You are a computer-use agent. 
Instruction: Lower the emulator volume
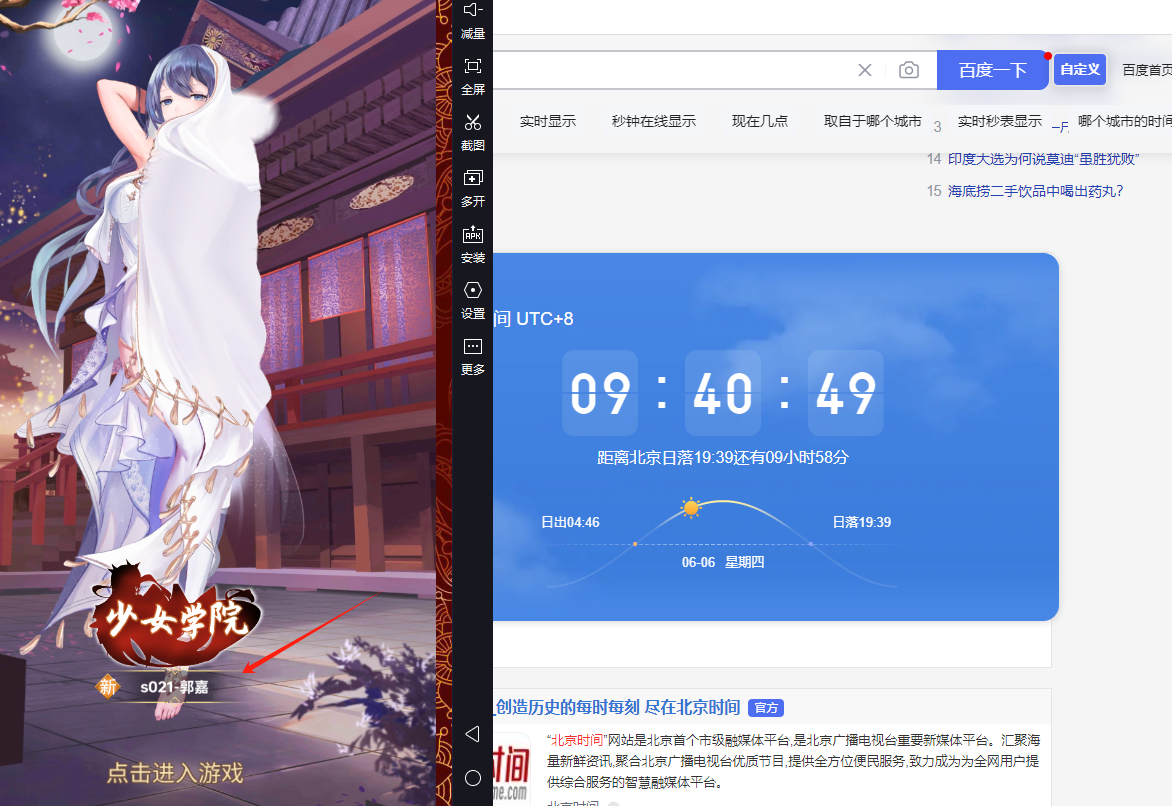click(472, 20)
